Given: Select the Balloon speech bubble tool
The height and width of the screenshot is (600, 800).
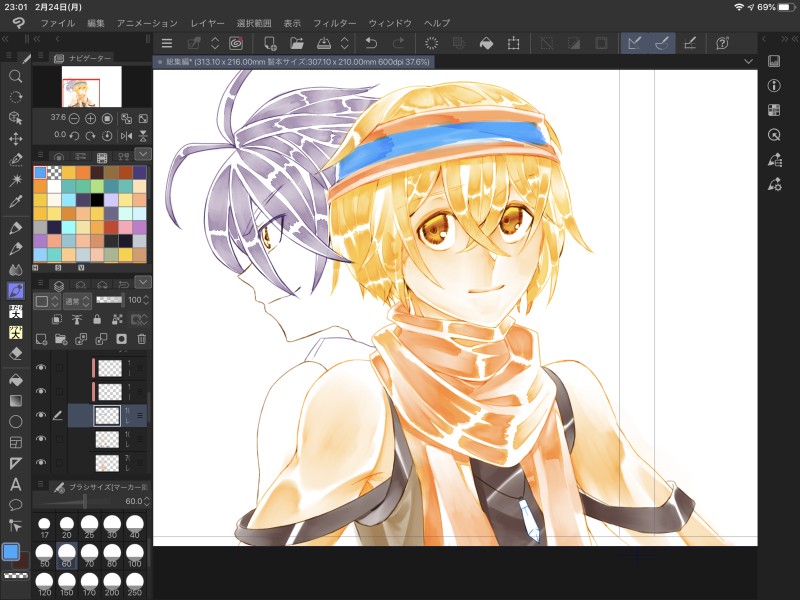Looking at the screenshot, I should (x=16, y=505).
